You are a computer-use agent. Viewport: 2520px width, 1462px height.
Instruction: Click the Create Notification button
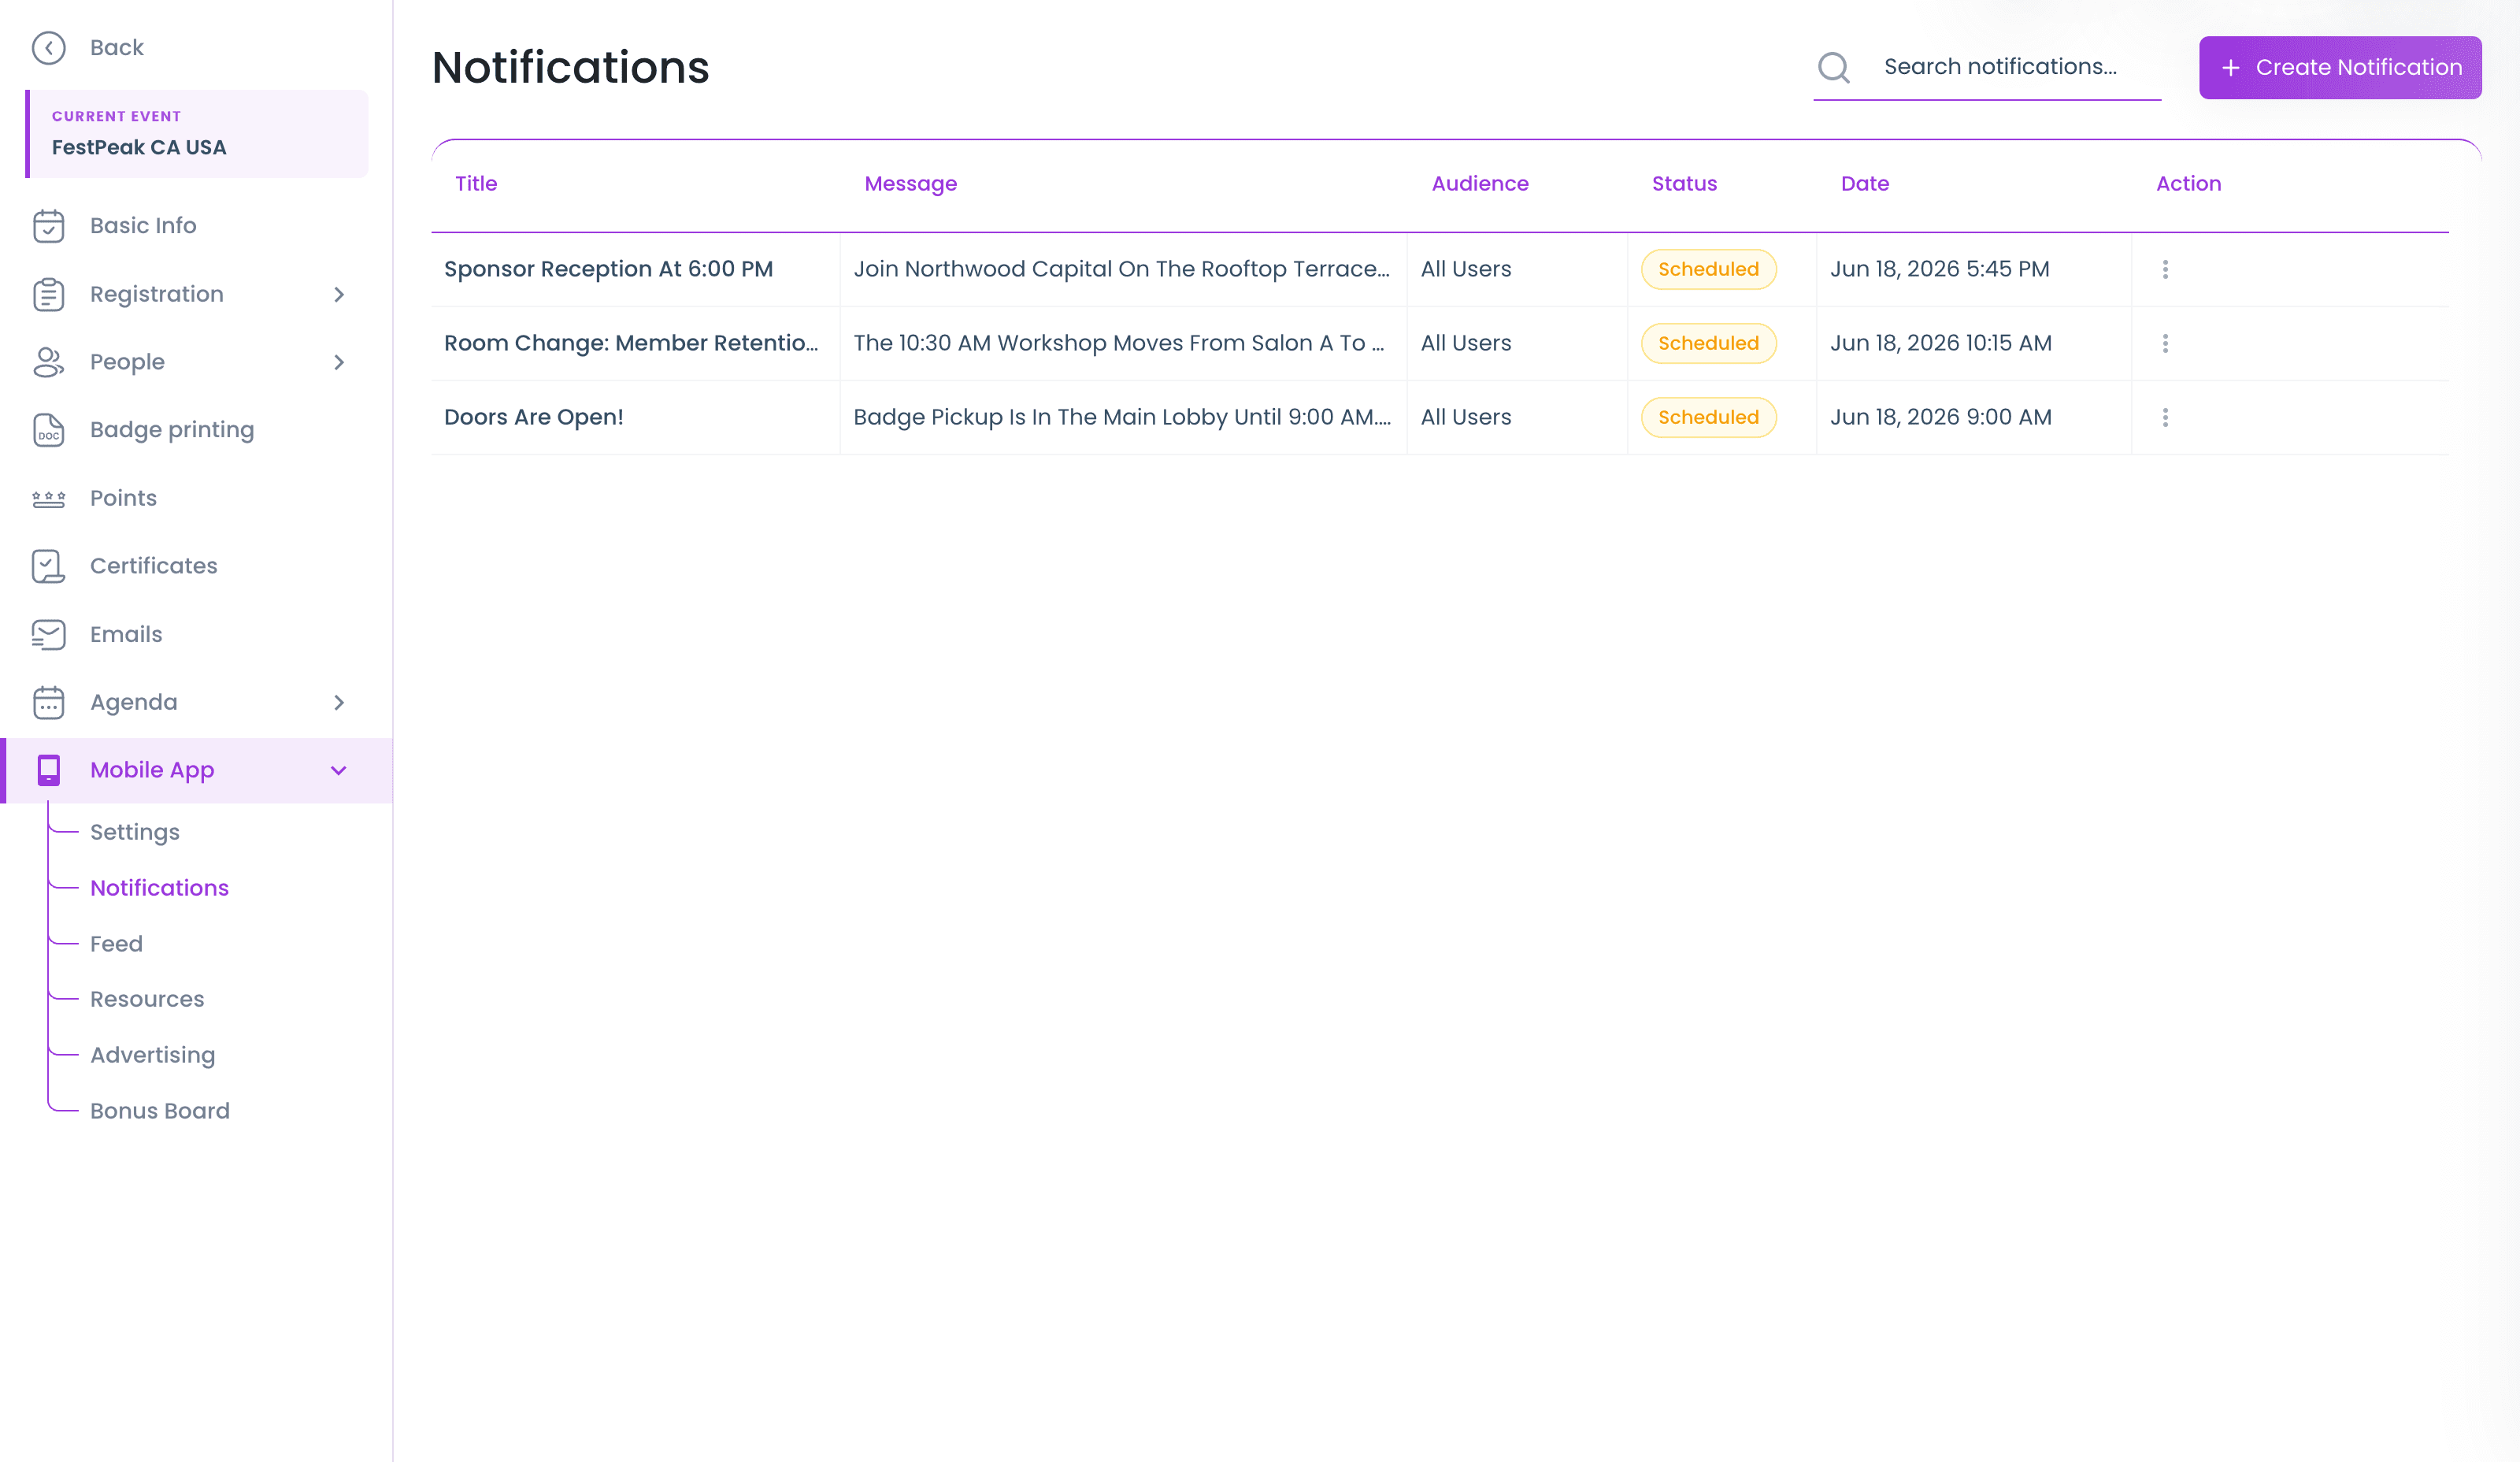pos(2340,68)
